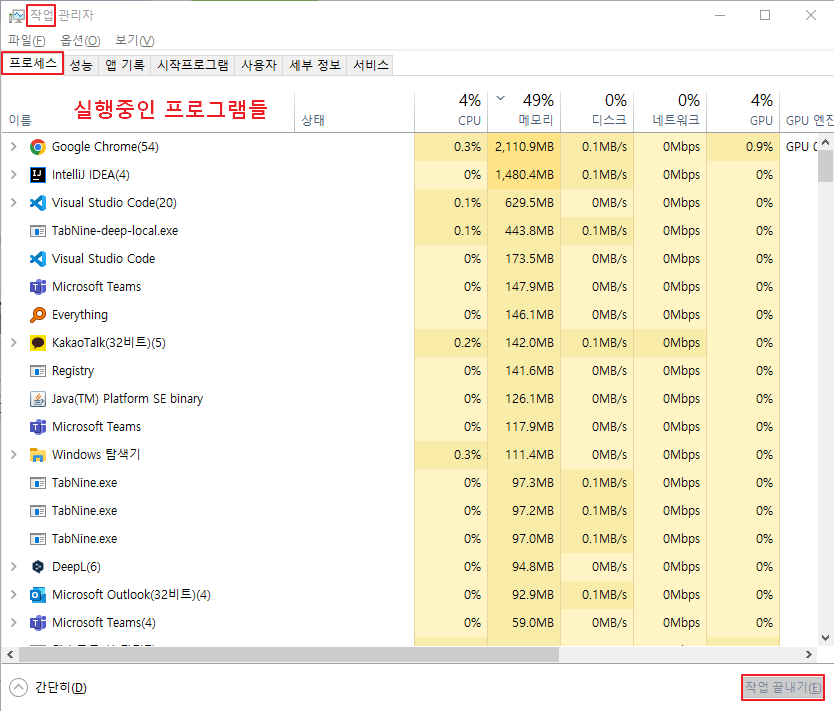834x711 pixels.
Task: Expand the DeepL(6) process group
Action: 14,567
